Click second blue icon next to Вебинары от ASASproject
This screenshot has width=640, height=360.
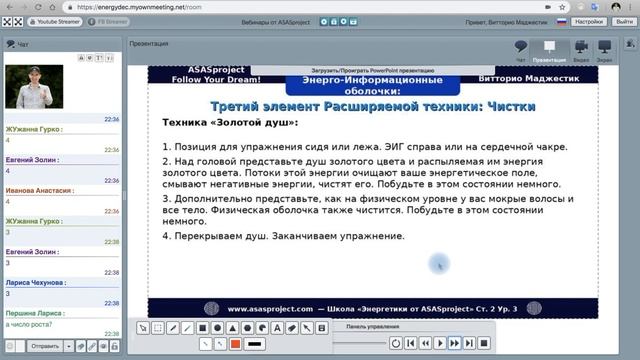(x=333, y=22)
